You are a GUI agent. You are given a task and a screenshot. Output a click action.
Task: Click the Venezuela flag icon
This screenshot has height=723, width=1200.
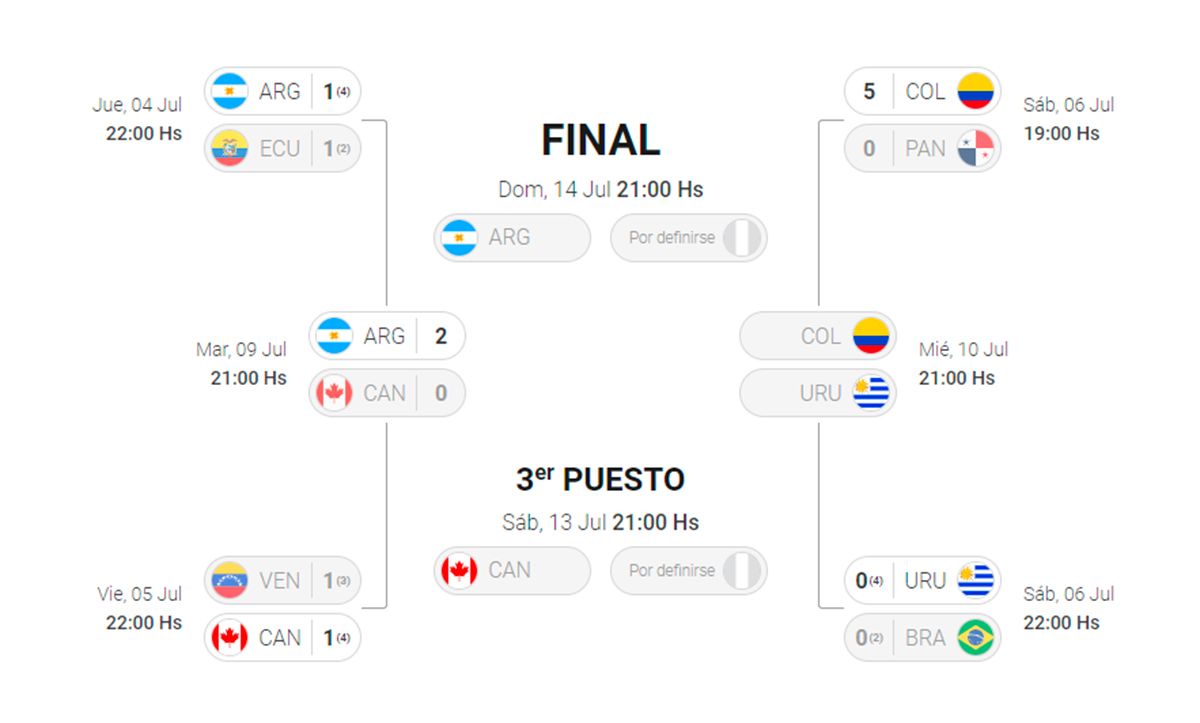pyautogui.click(x=229, y=581)
